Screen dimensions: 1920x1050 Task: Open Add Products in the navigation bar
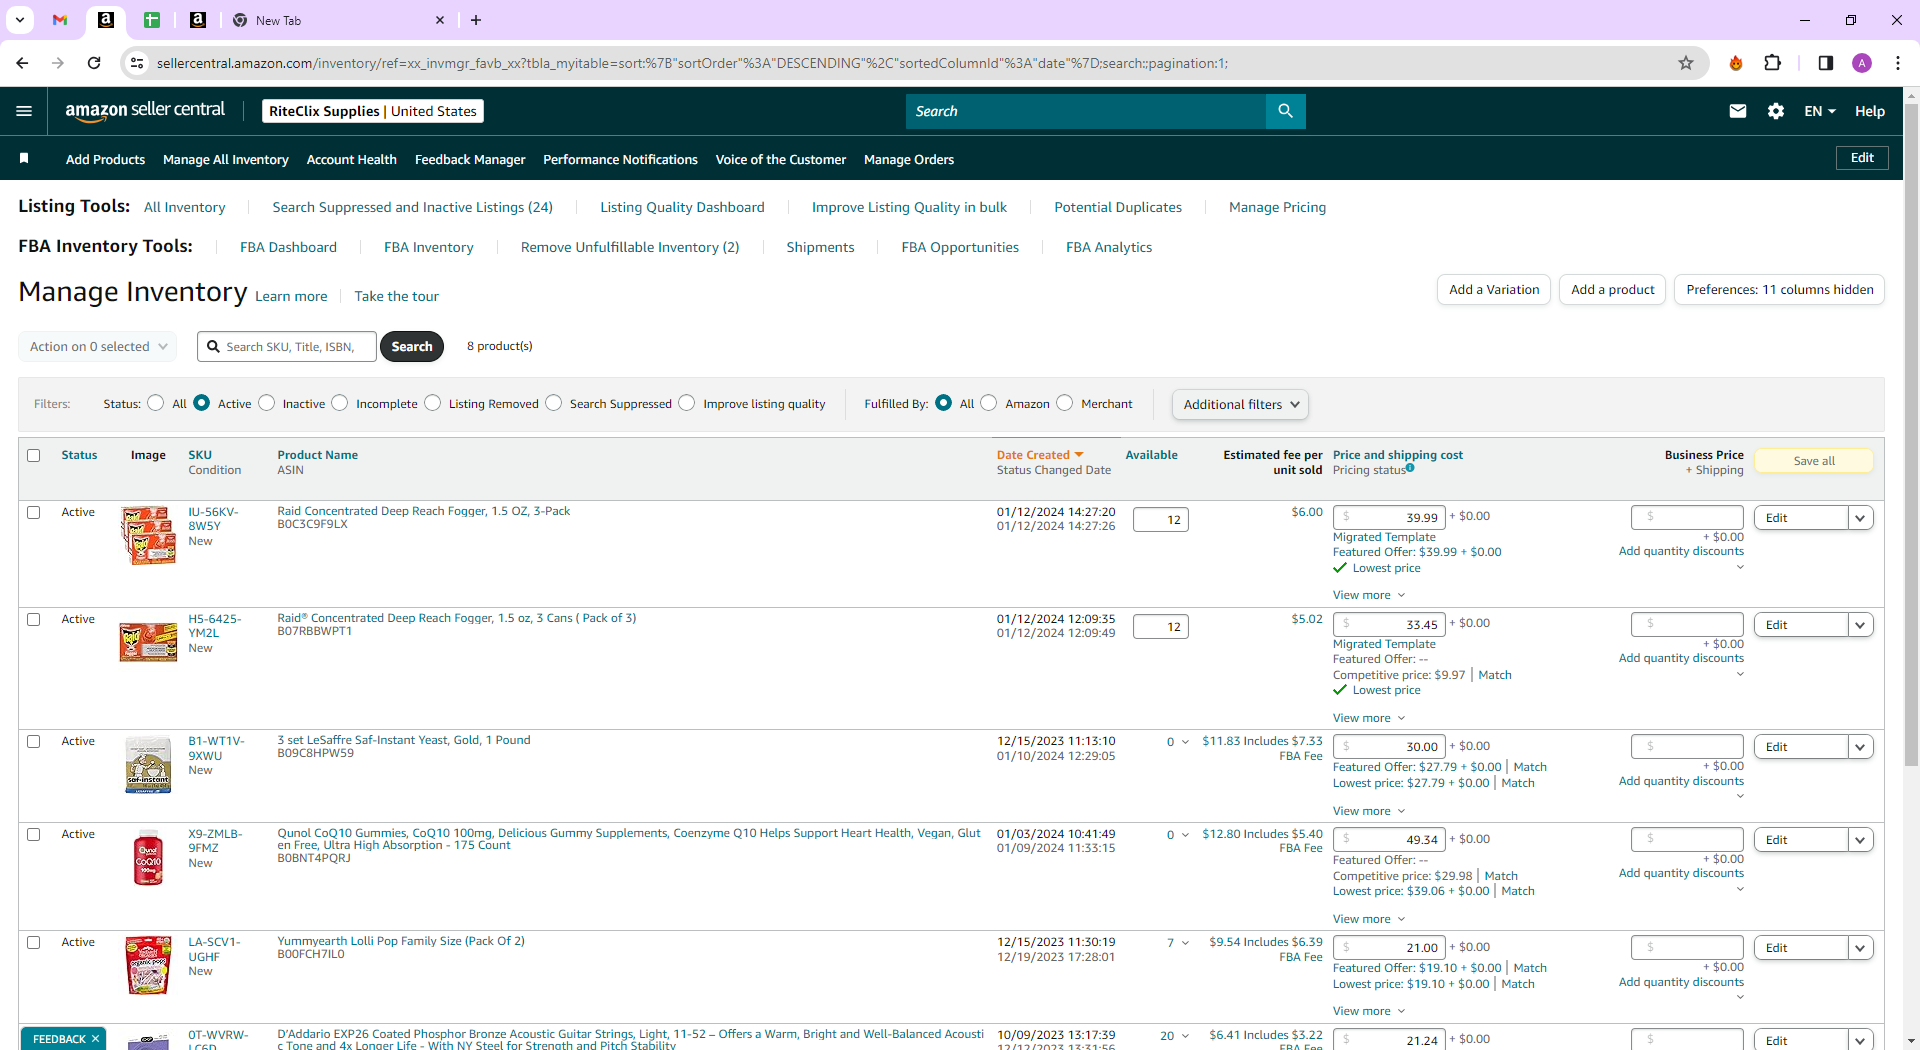click(105, 159)
